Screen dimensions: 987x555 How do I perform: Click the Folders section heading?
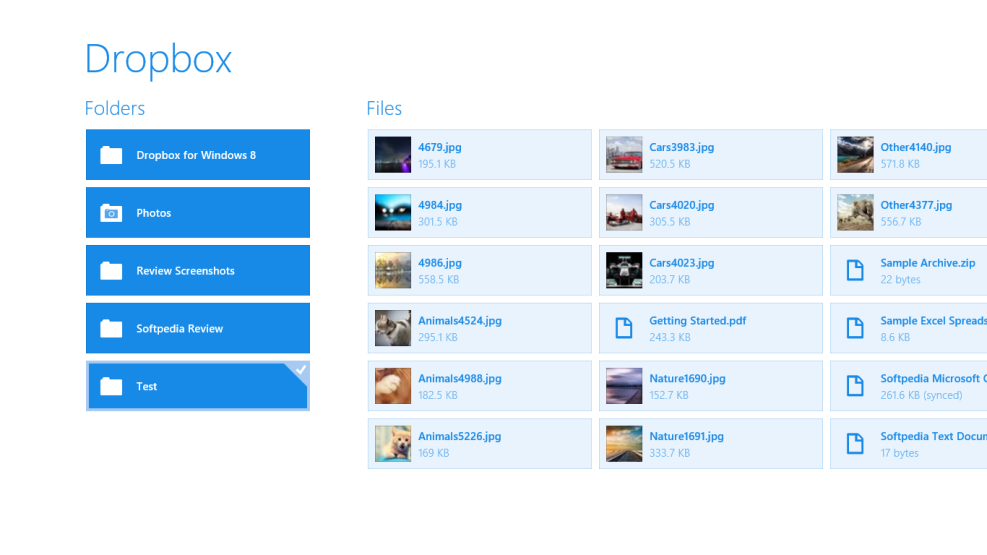(115, 108)
